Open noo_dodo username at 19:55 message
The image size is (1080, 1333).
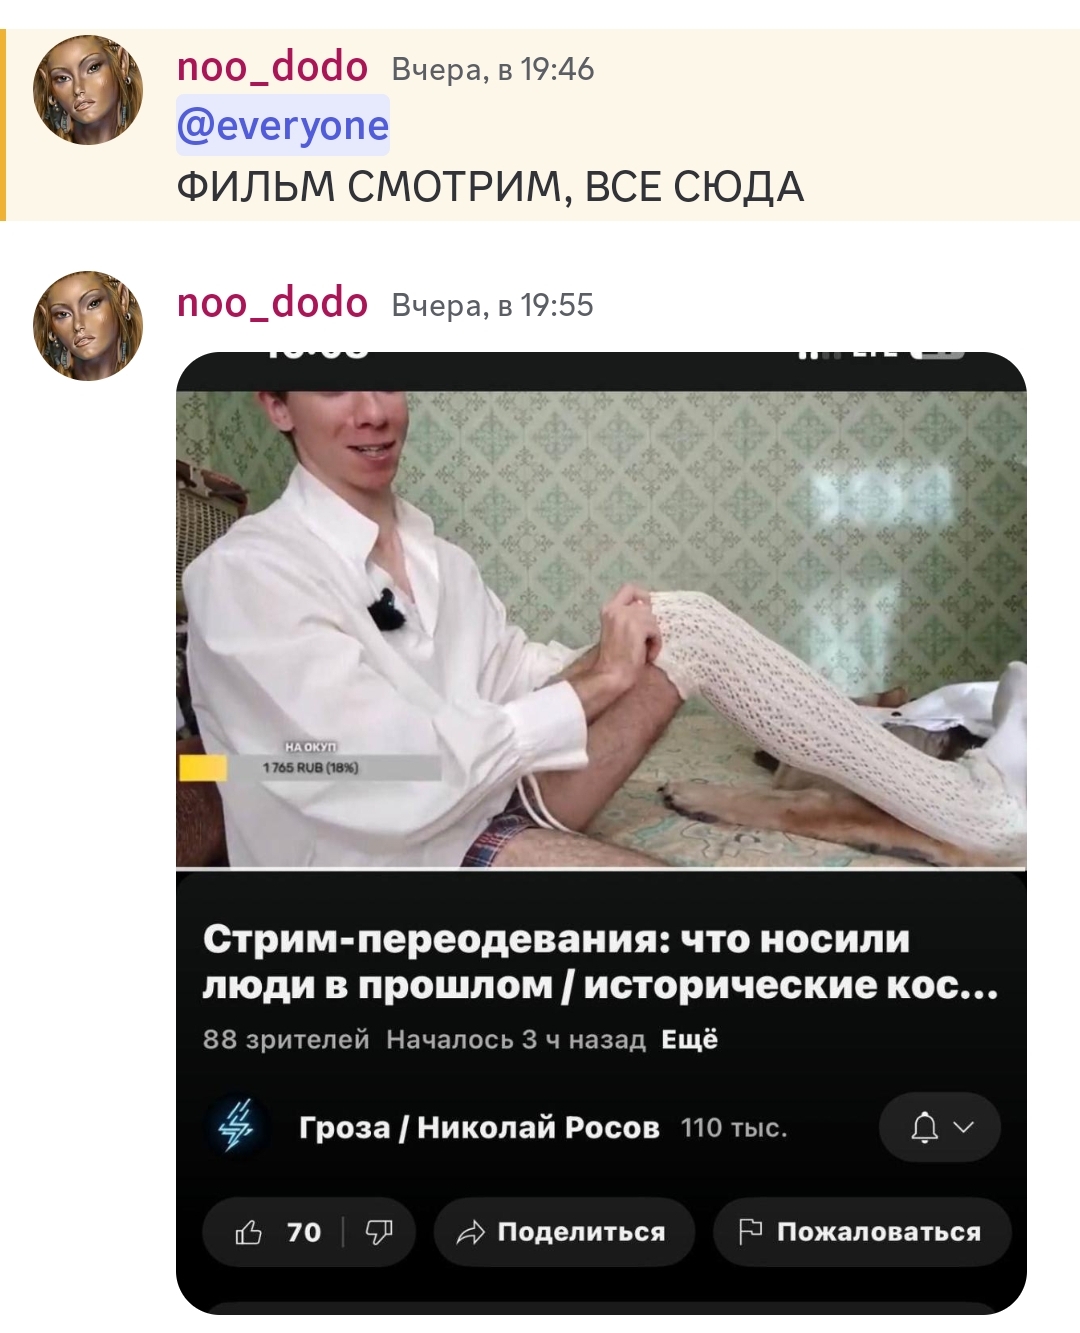(x=272, y=303)
